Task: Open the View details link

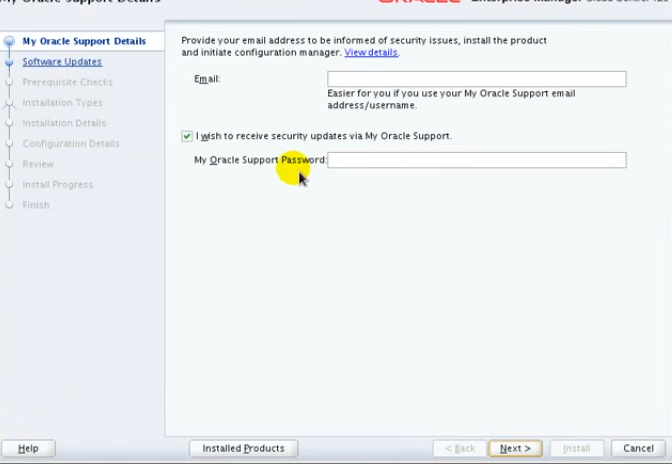Action: click(x=371, y=52)
